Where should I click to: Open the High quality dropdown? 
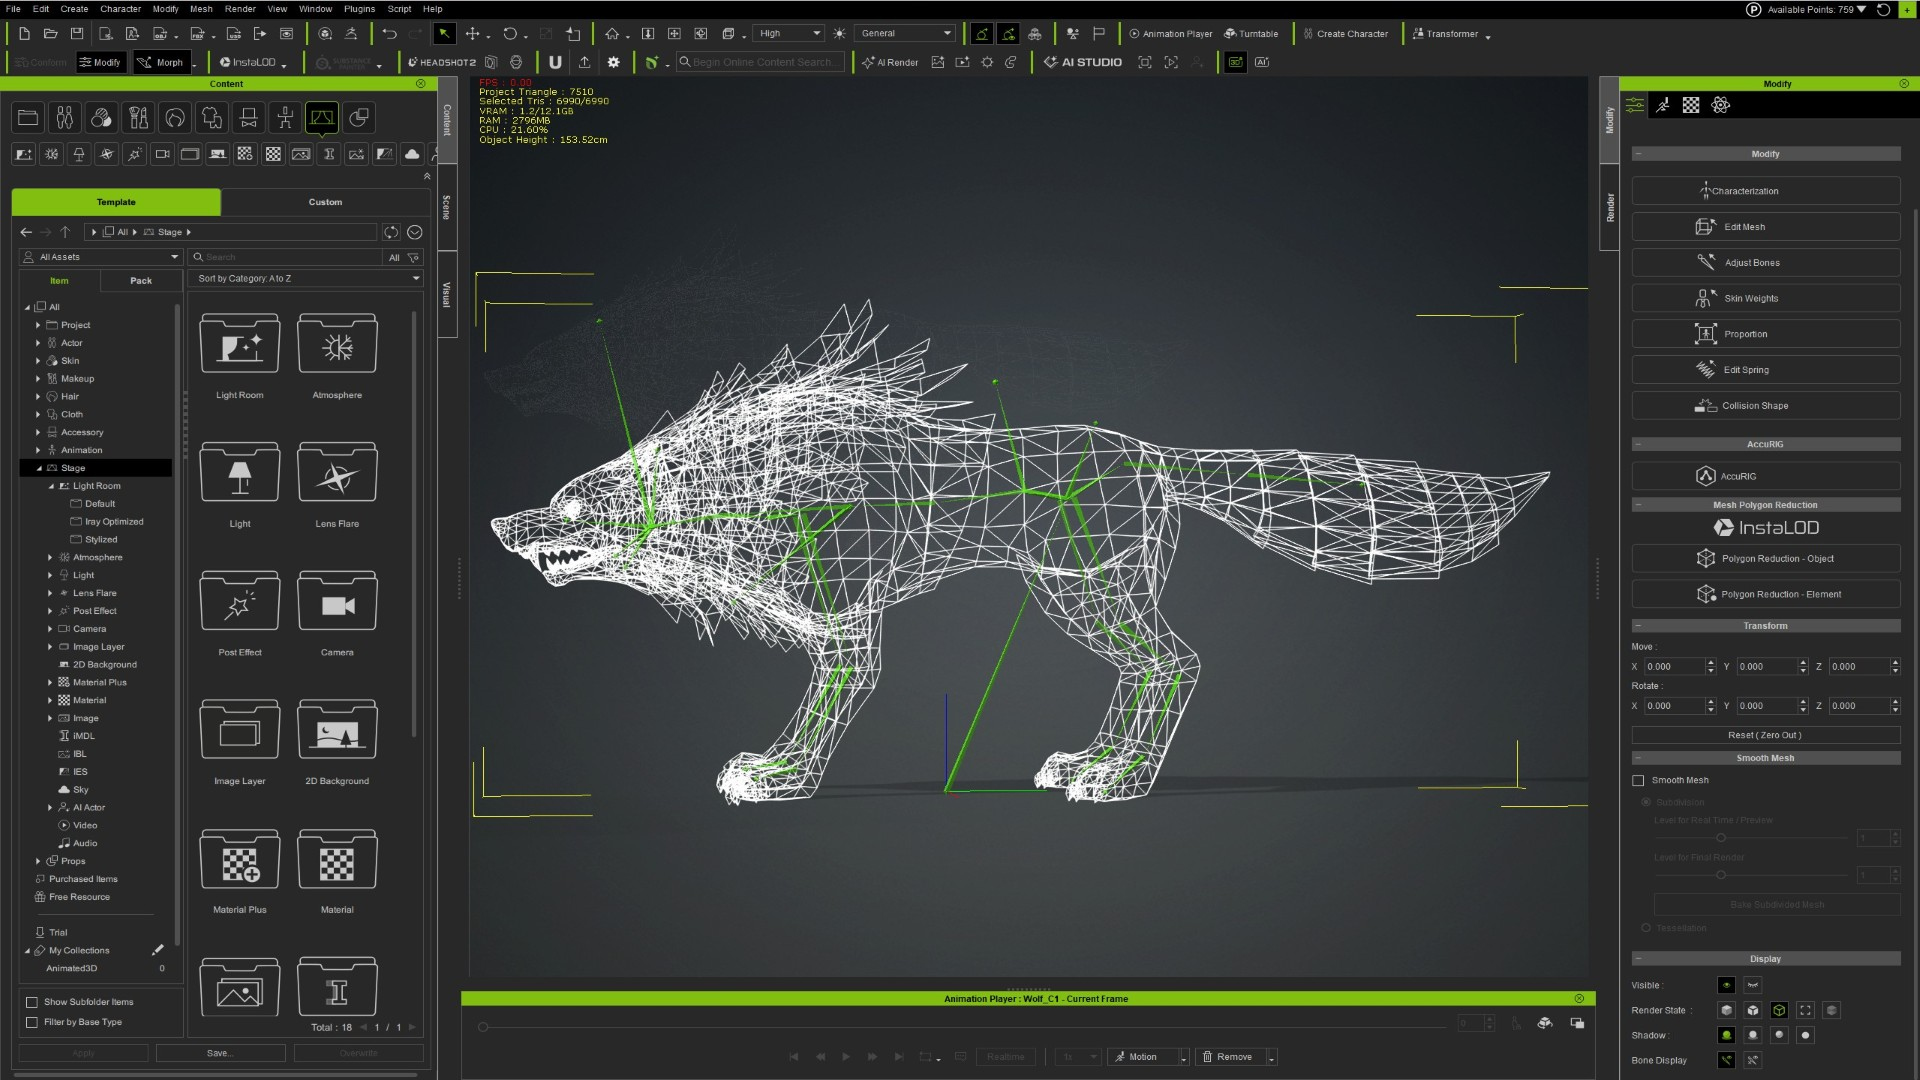click(789, 34)
